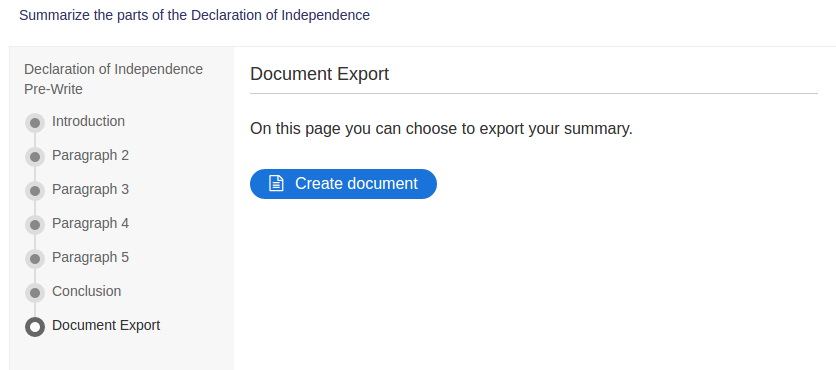
Task: Select the Paragraph 3 step circle marker
Action: 35,191
